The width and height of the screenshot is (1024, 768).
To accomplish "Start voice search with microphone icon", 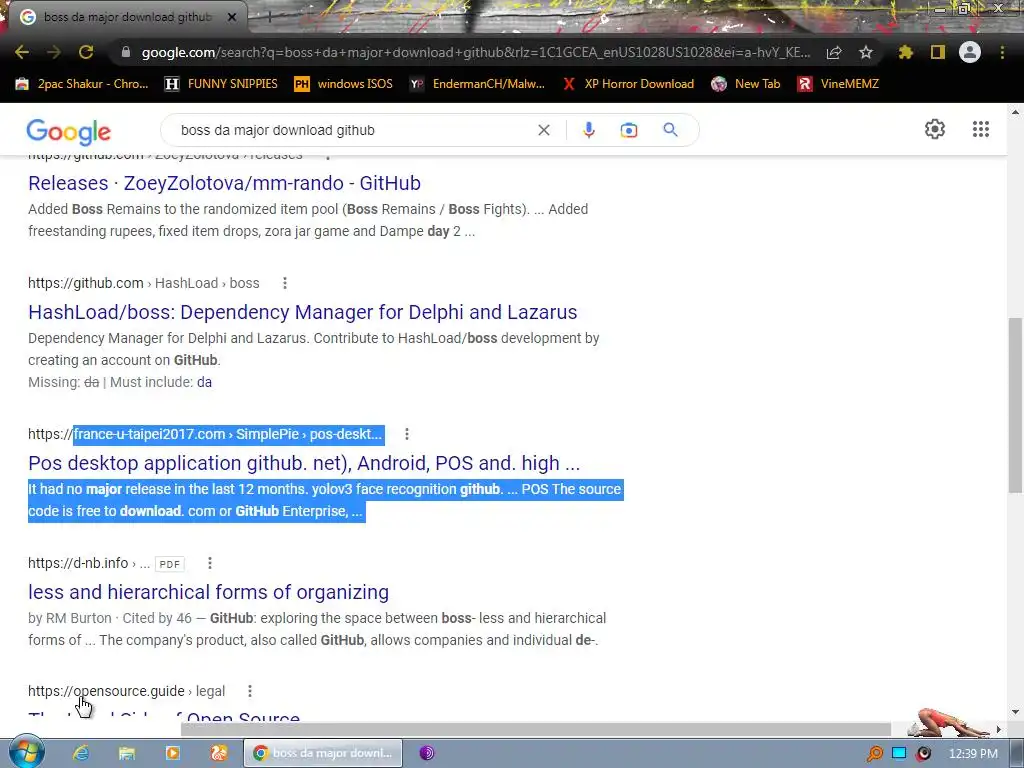I will [x=588, y=130].
